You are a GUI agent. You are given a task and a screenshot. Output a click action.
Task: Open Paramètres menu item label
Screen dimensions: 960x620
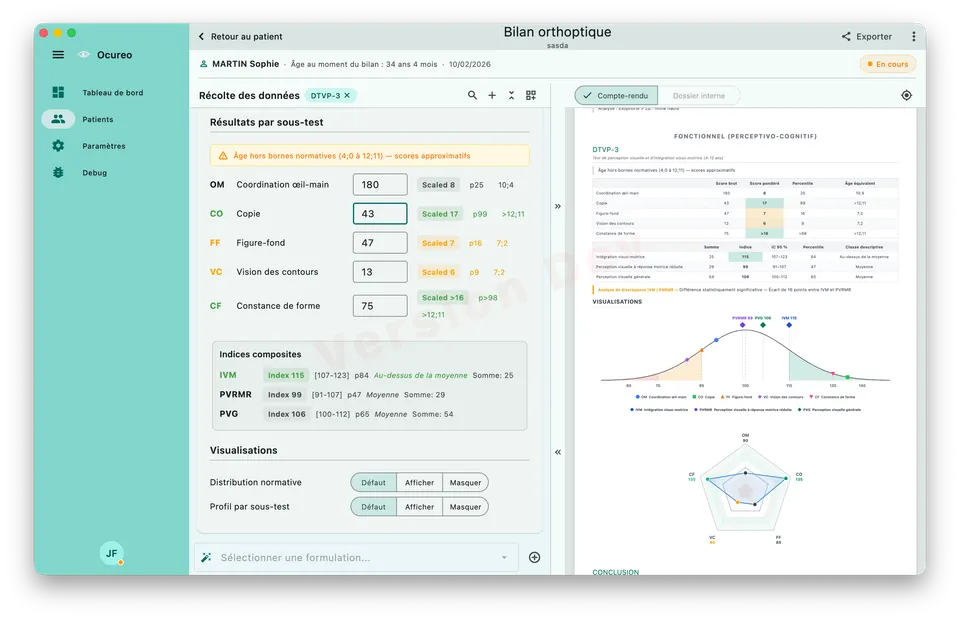click(x=104, y=146)
